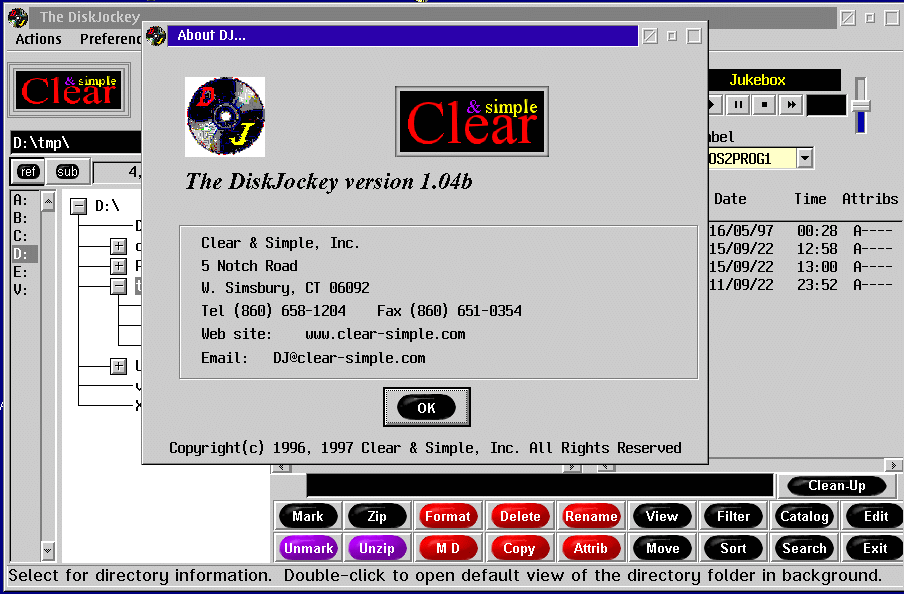Viewport: 904px width, 594px height.
Task: Click the Zip button
Action: click(376, 516)
